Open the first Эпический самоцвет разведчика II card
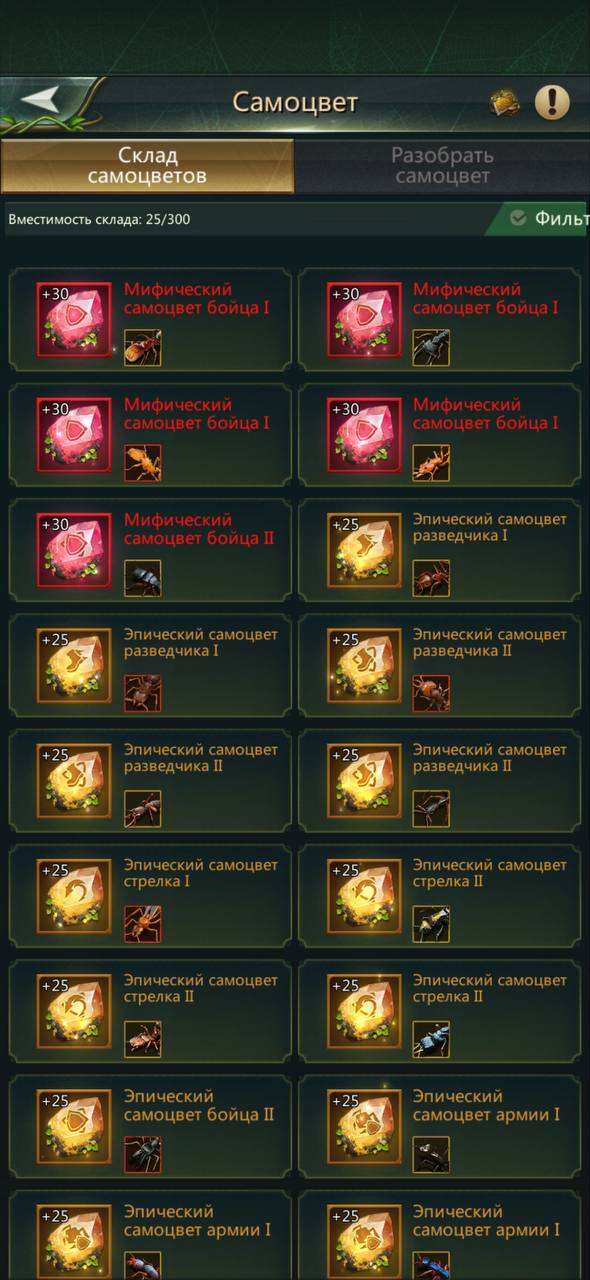The width and height of the screenshot is (590, 1280). tap(439, 665)
